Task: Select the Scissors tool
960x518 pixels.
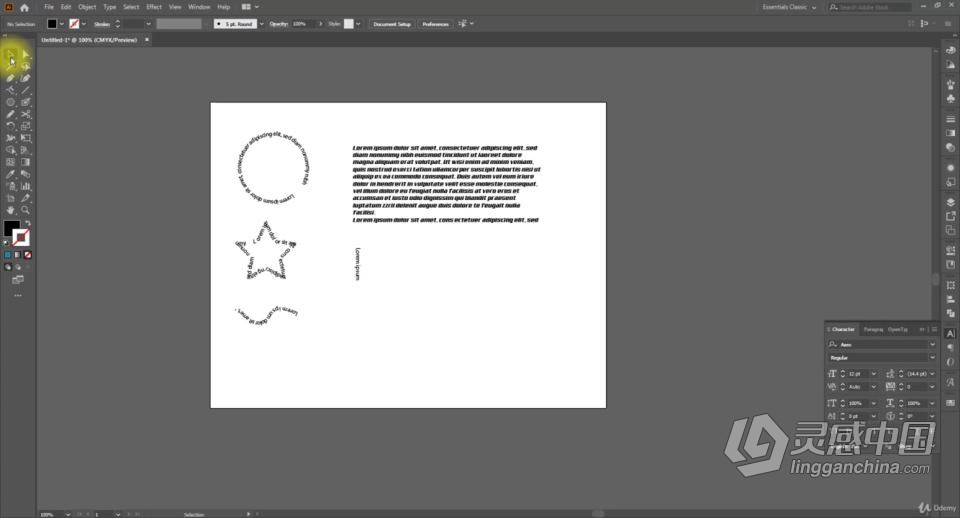Action: click(26, 114)
